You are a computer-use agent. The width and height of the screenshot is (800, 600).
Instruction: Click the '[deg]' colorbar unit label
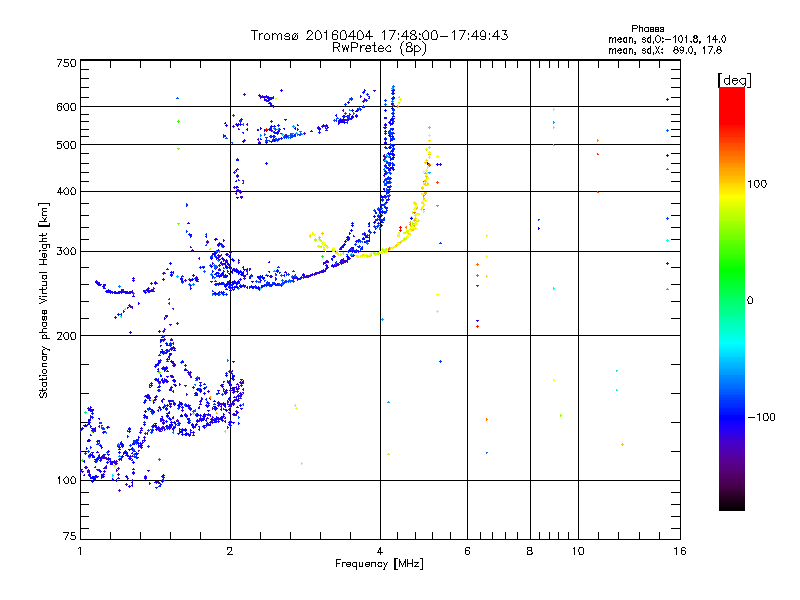tap(734, 81)
